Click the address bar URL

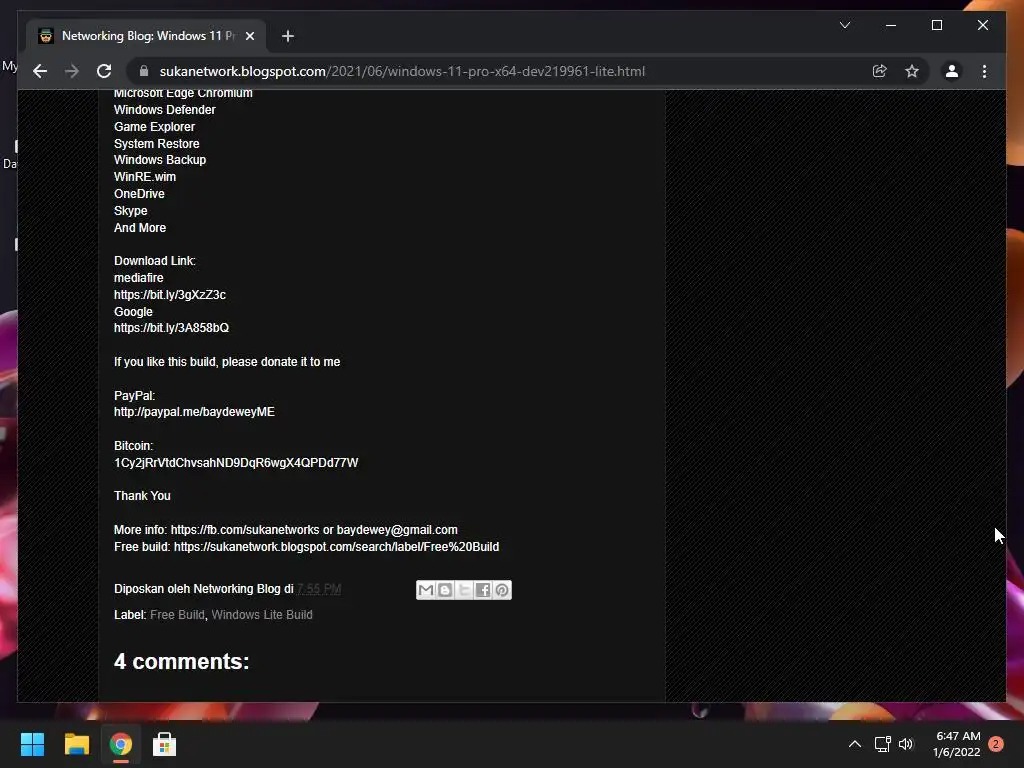click(x=402, y=71)
